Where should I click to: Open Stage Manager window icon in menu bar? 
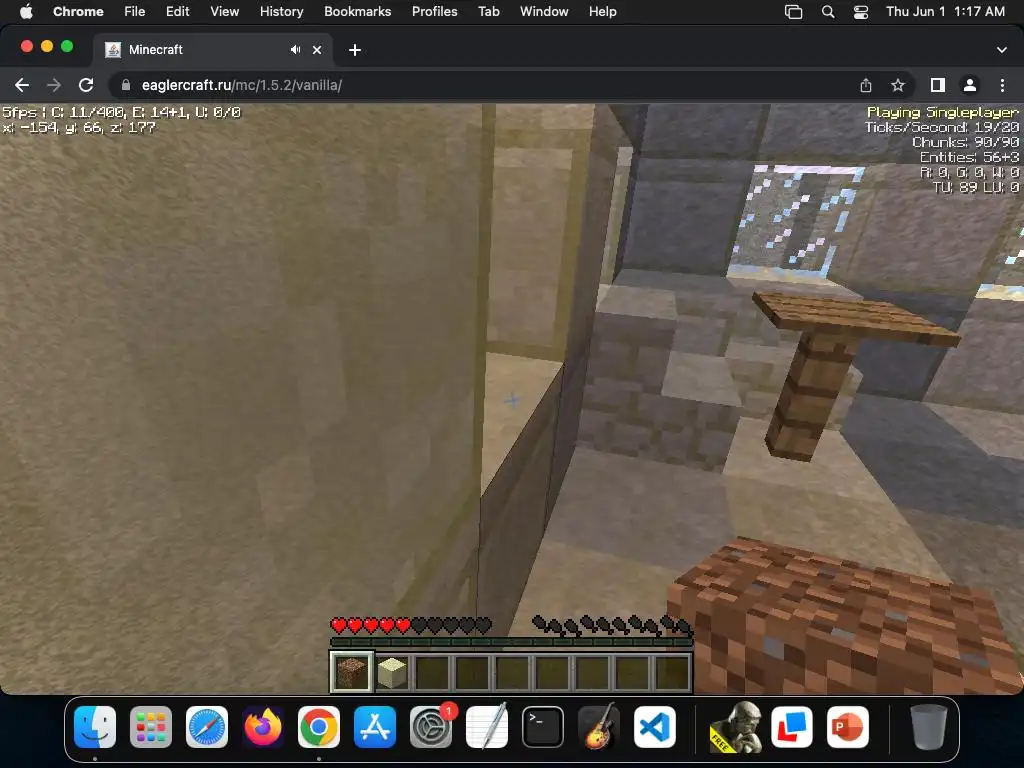point(793,12)
